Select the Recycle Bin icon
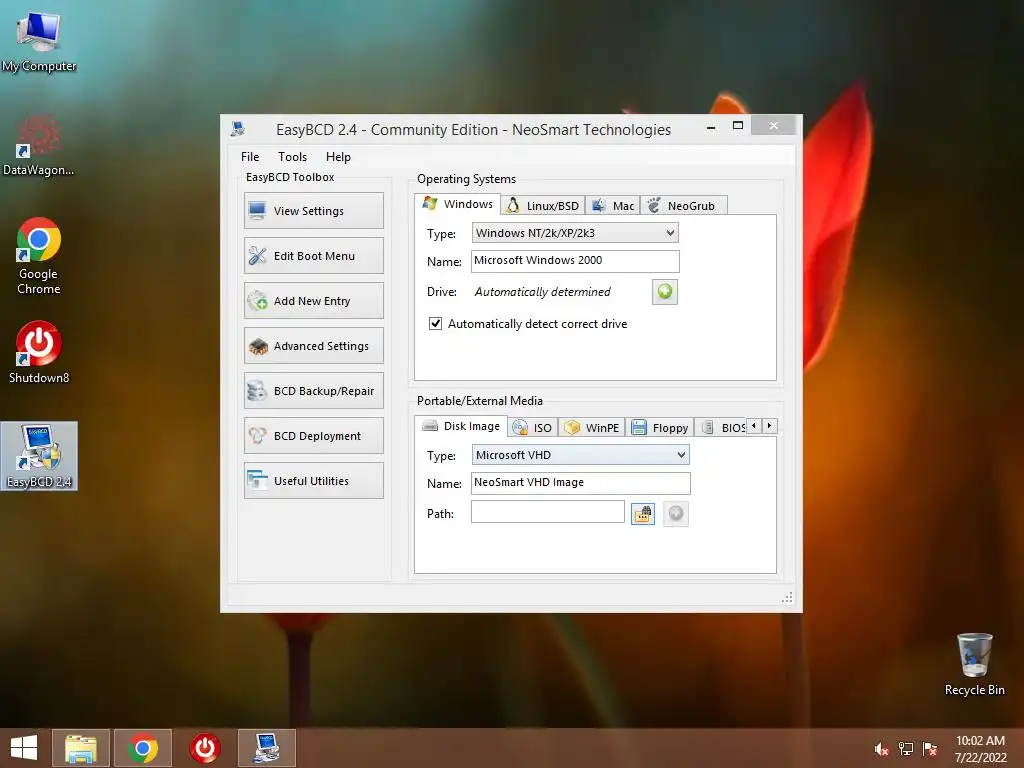1024x768 pixels. coord(974,664)
